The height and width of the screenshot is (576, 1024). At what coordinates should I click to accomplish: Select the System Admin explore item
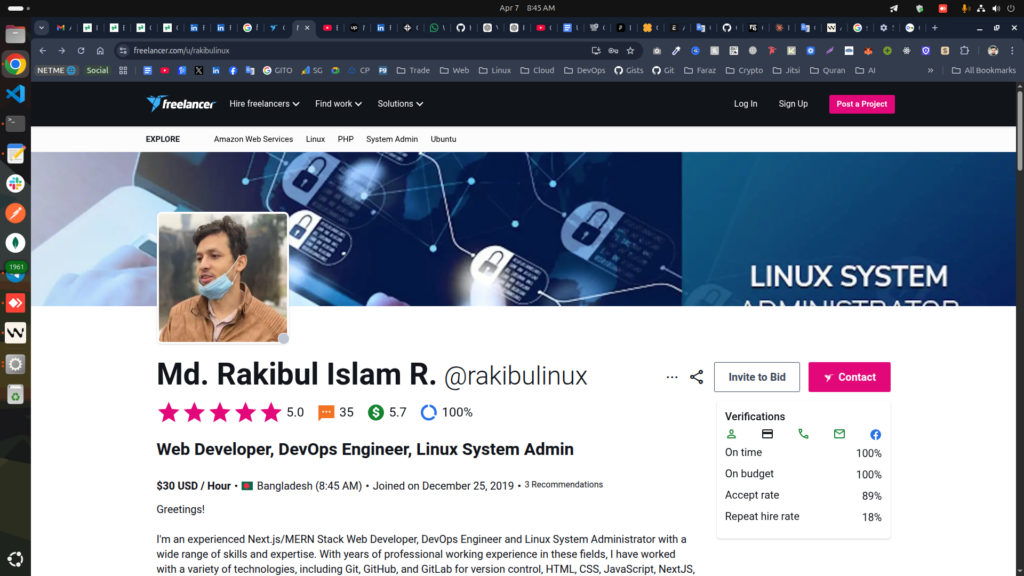tap(392, 139)
